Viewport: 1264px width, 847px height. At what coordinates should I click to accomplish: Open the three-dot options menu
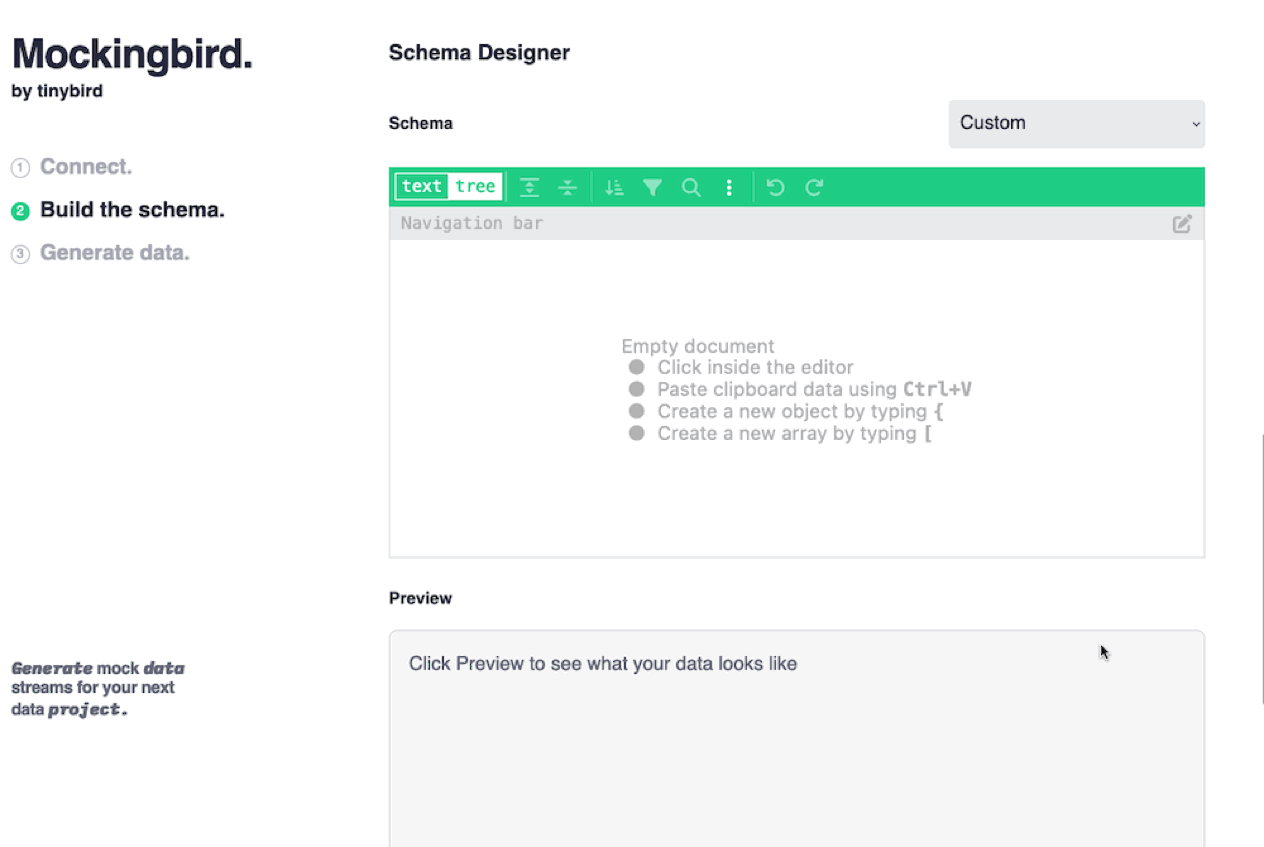tap(729, 187)
